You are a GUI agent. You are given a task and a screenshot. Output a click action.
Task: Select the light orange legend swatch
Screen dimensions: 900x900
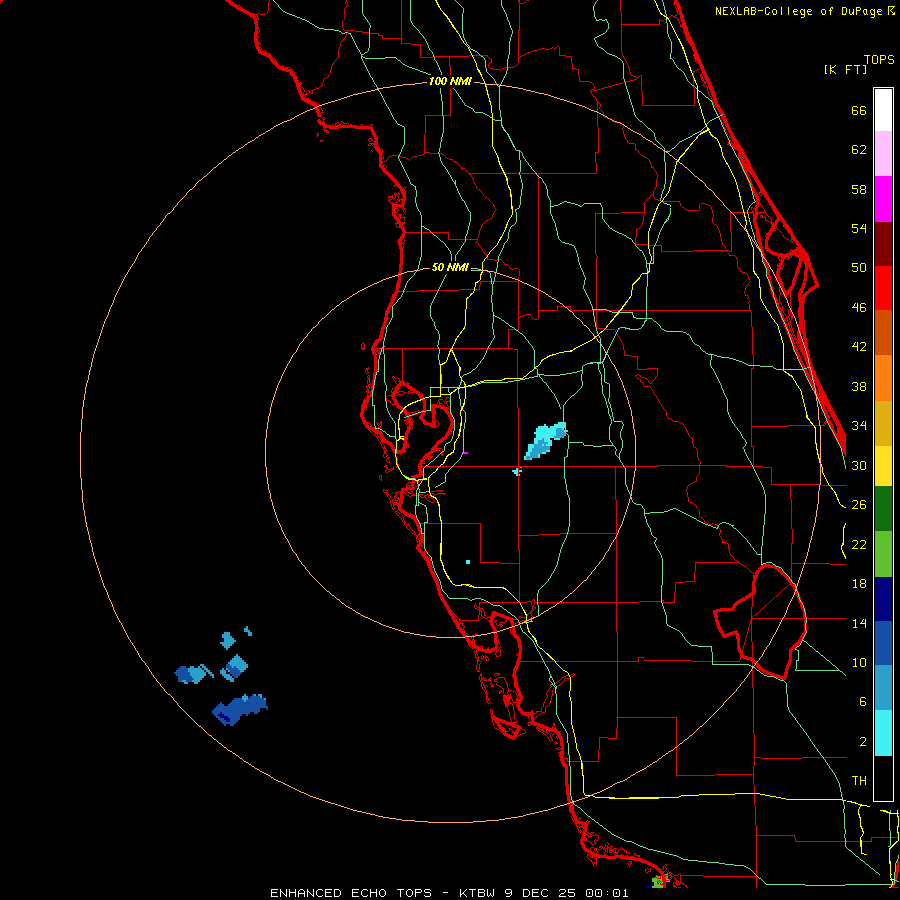pos(883,378)
